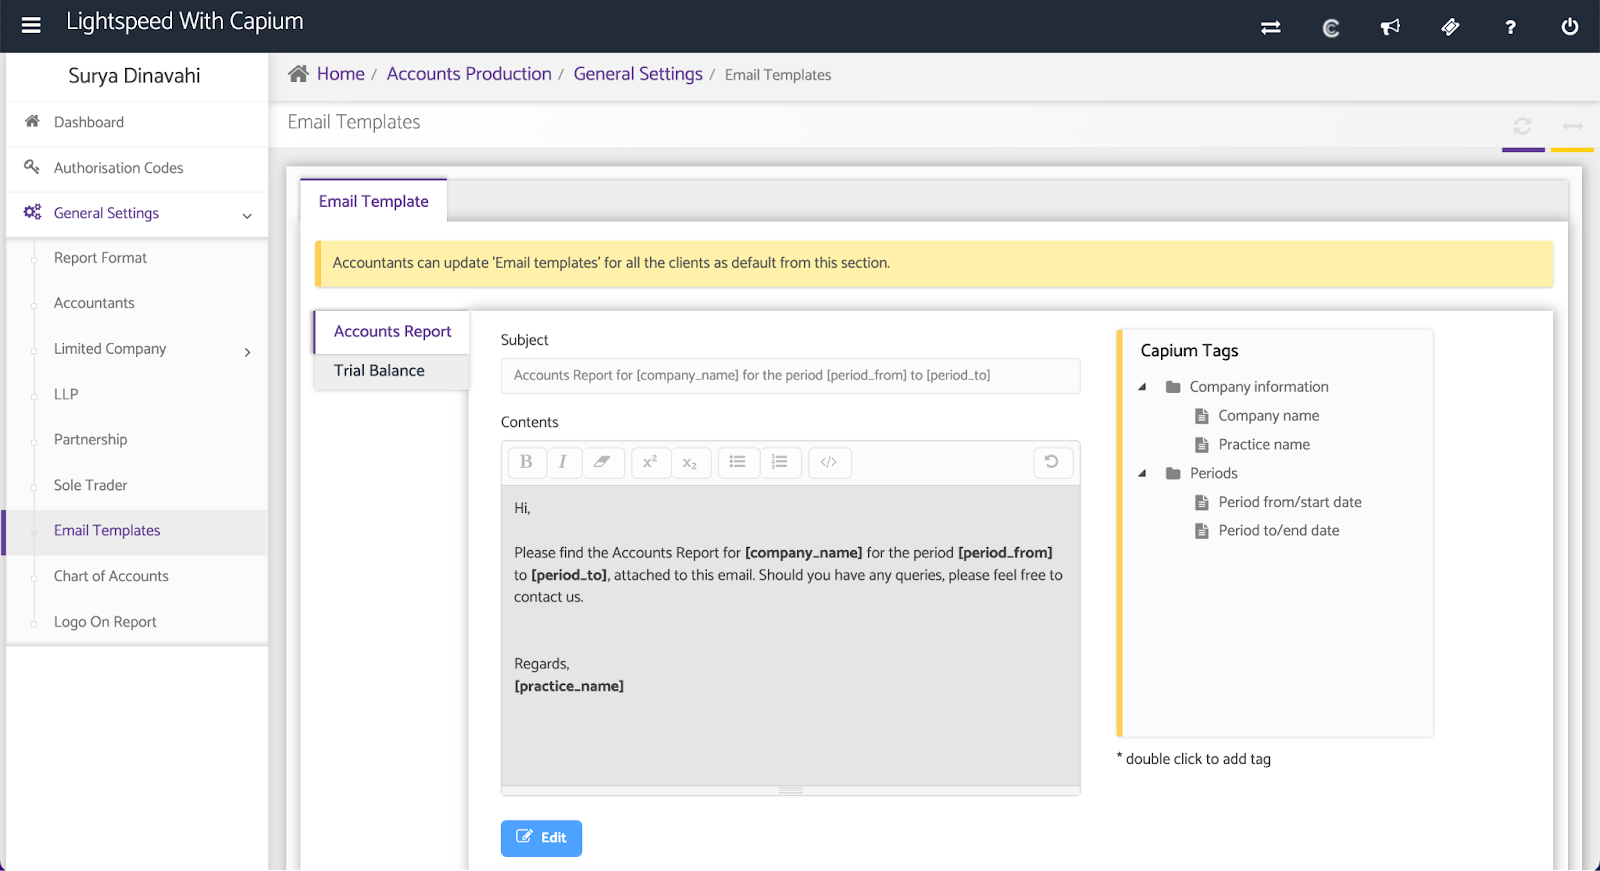Expand the Limited Company submenu arrow

(248, 352)
